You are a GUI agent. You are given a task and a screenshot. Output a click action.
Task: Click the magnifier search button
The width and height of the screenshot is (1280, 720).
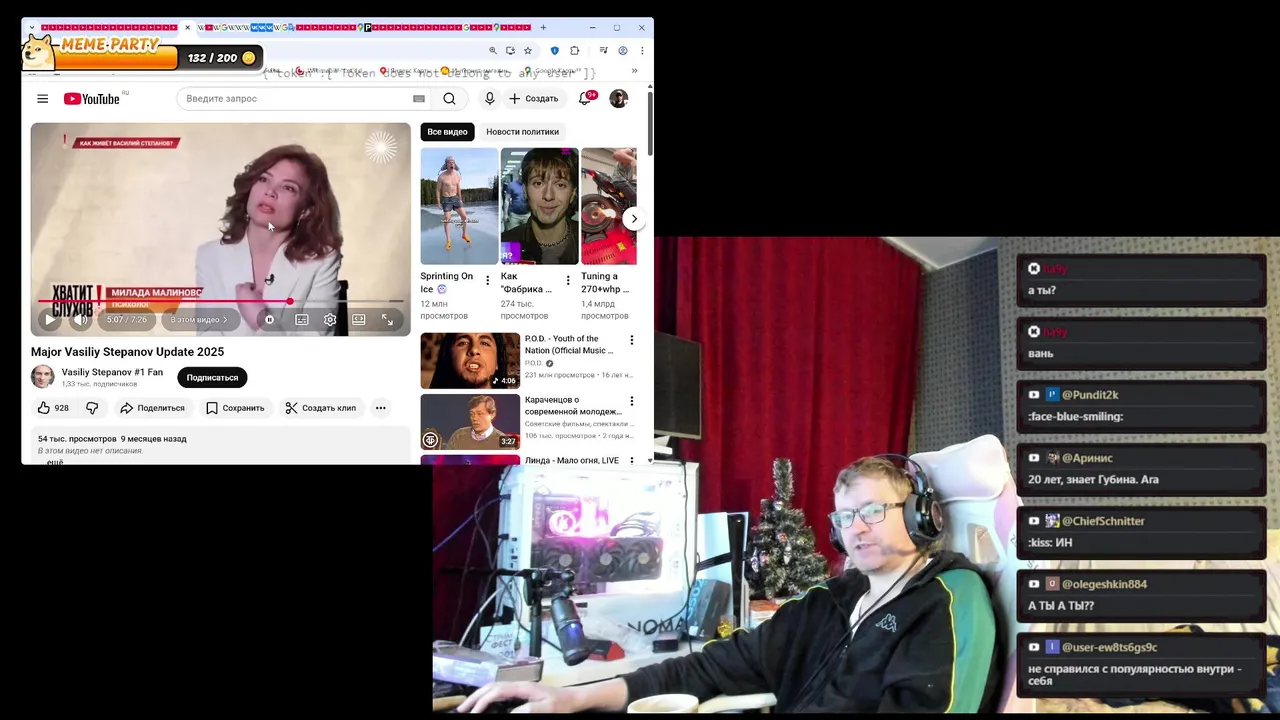pyautogui.click(x=449, y=98)
